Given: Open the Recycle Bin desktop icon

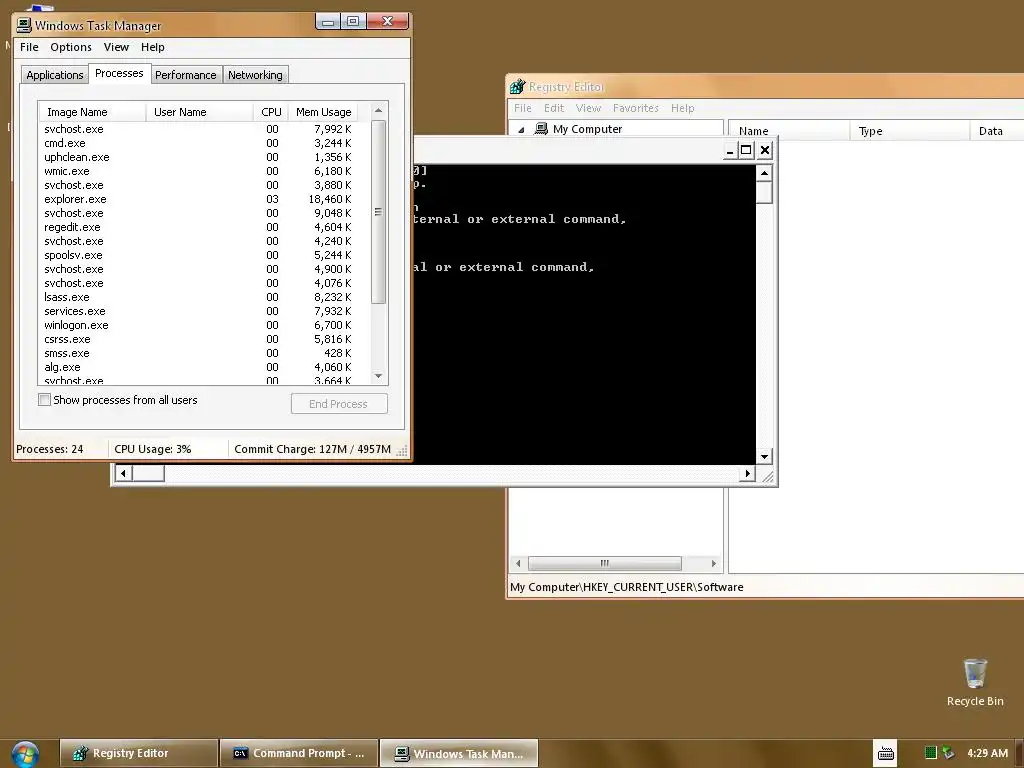Looking at the screenshot, I should pyautogui.click(x=974, y=682).
